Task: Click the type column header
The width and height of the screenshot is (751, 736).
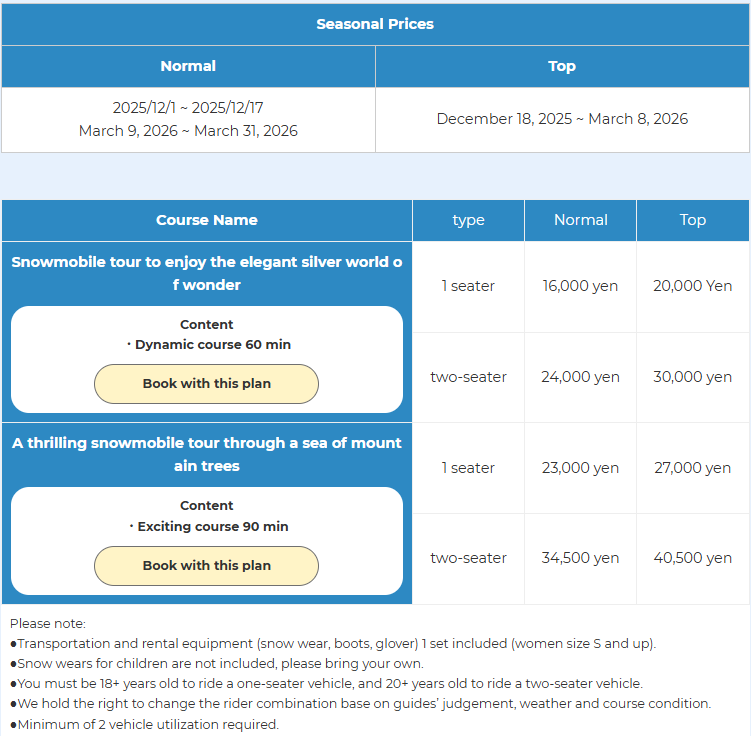Action: coord(468,220)
